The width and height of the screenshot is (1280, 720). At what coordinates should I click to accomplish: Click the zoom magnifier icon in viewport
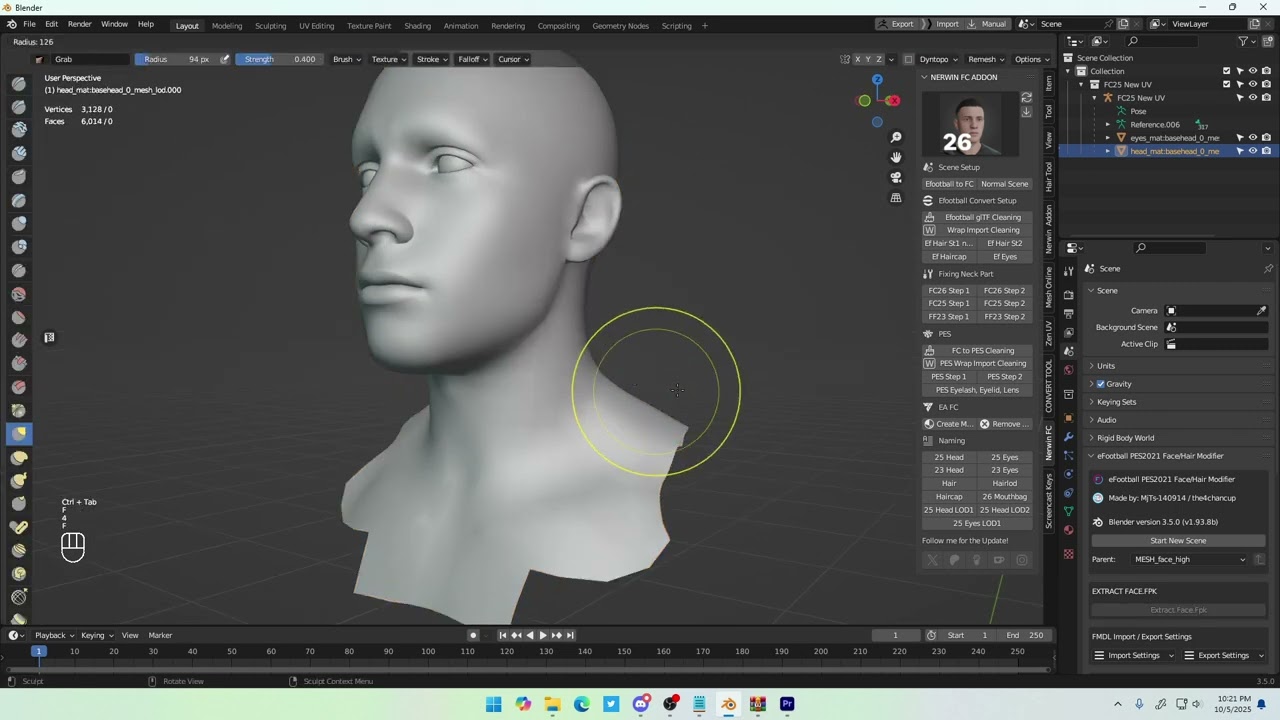pyautogui.click(x=896, y=137)
